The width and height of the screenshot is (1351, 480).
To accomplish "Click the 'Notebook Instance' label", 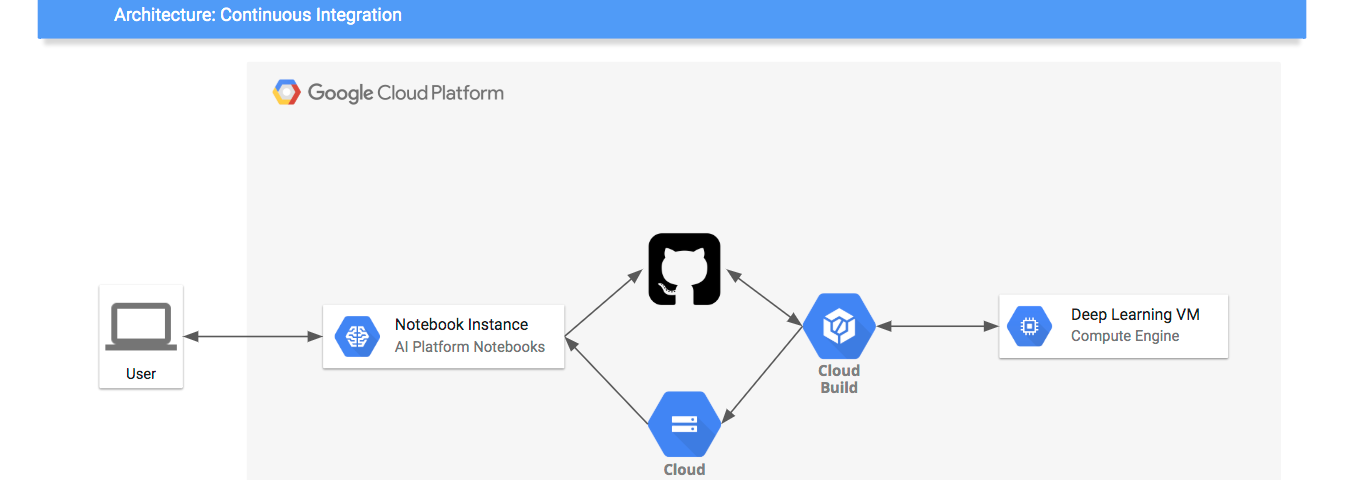I will tap(461, 325).
